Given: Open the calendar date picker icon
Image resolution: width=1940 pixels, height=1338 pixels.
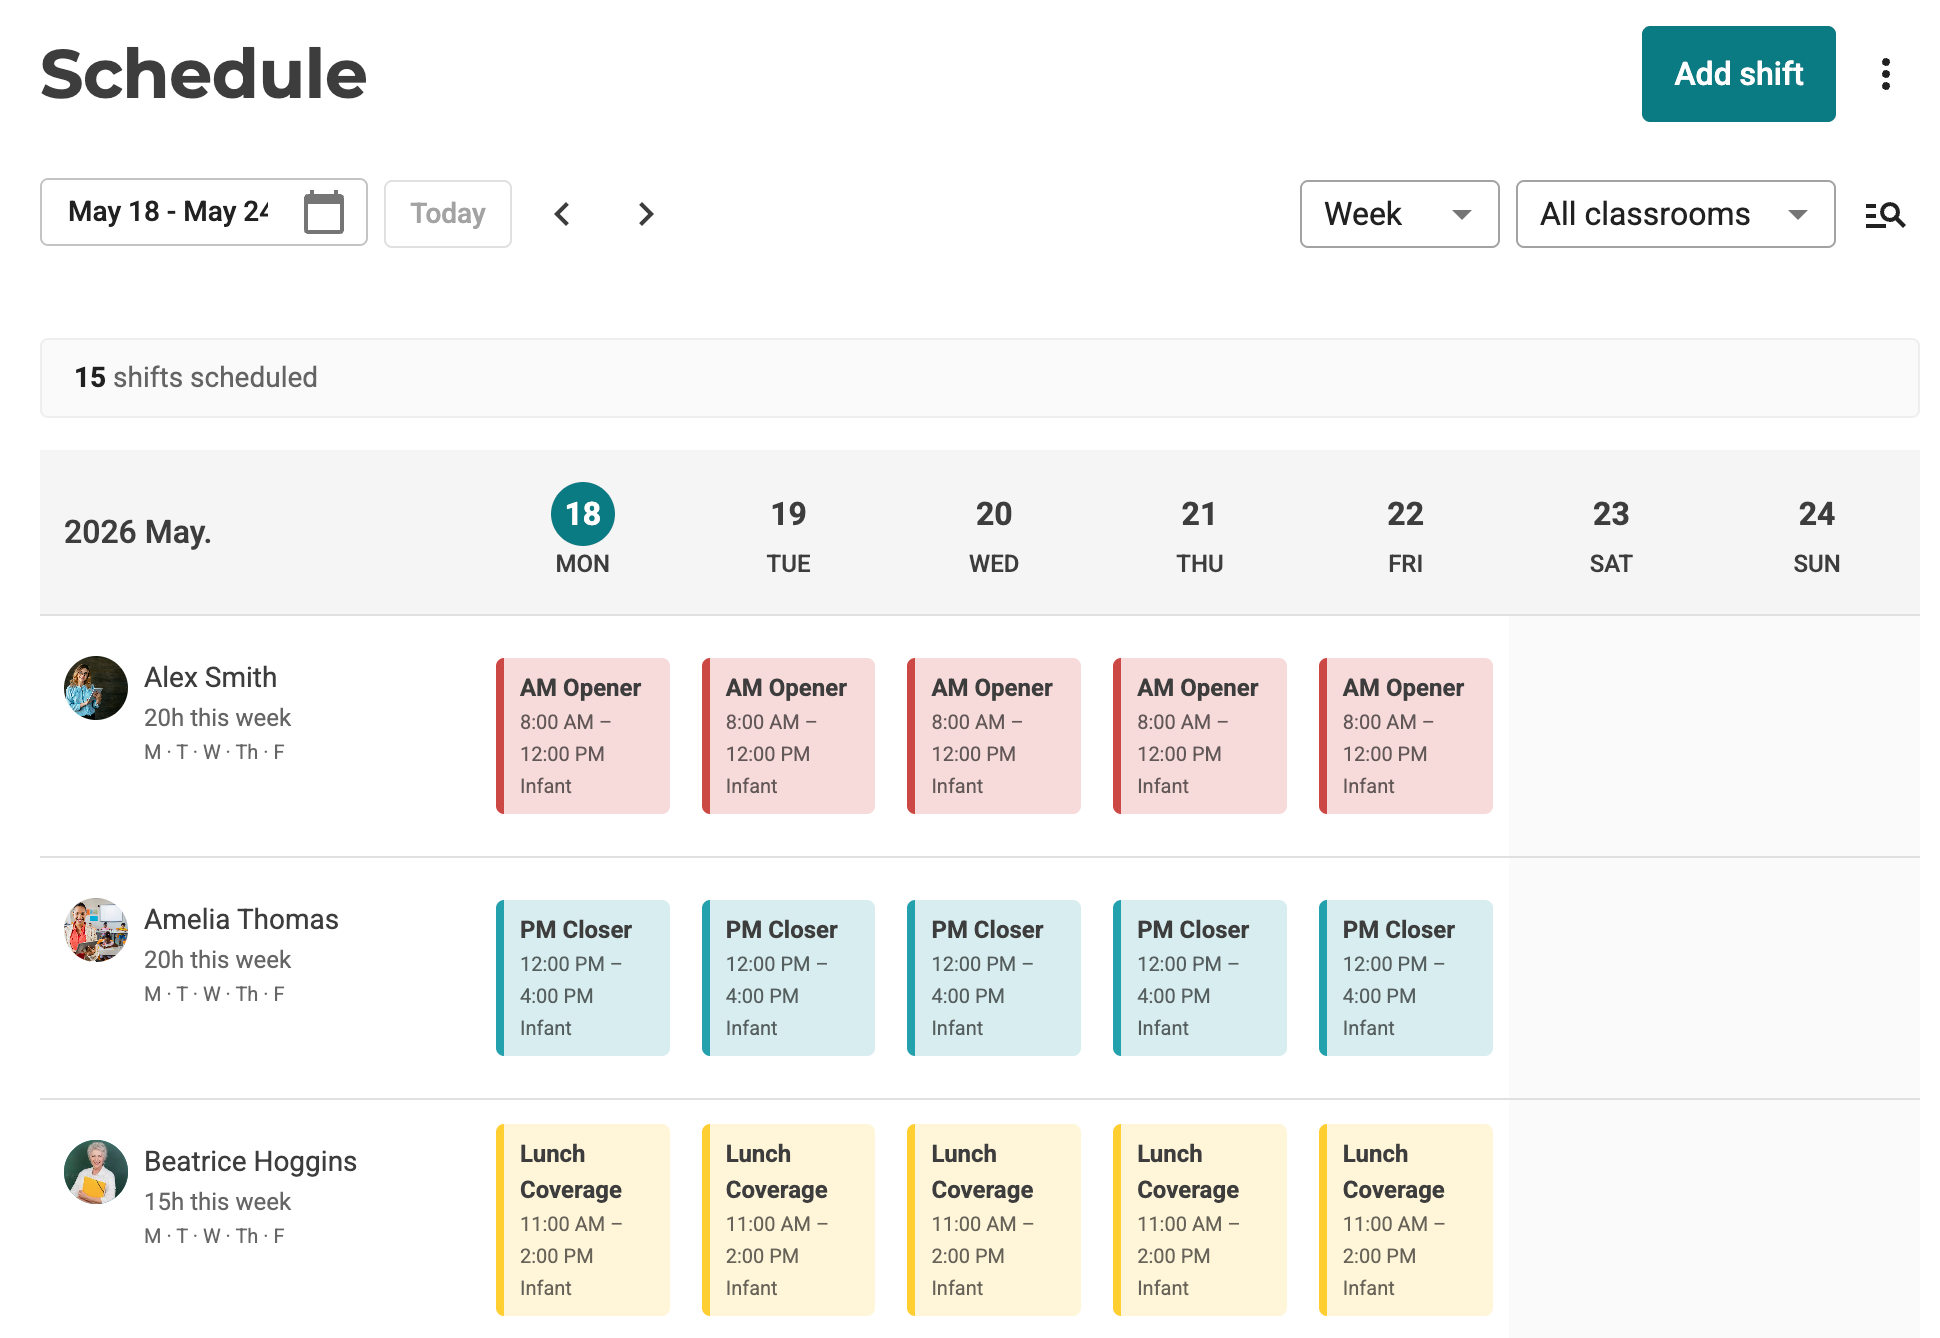Looking at the screenshot, I should click(x=324, y=212).
